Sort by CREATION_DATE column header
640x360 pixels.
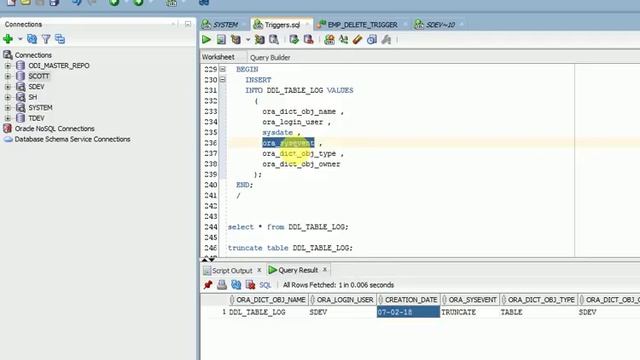(408, 300)
